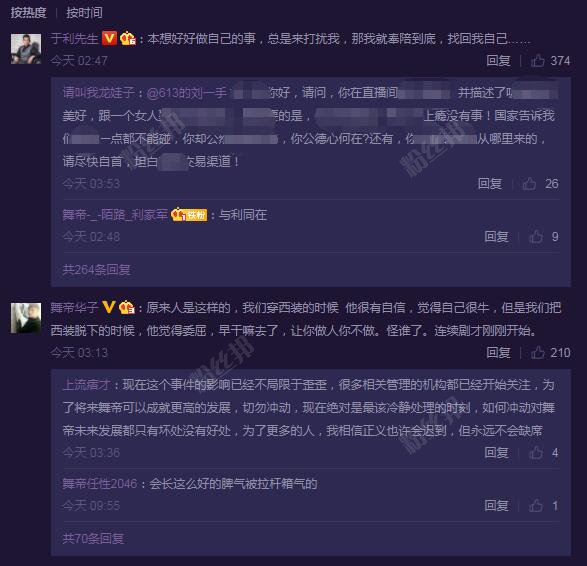Open 请叫我龙娃子's username link
Image resolution: width=587 pixels, height=566 pixels.
(x=99, y=93)
